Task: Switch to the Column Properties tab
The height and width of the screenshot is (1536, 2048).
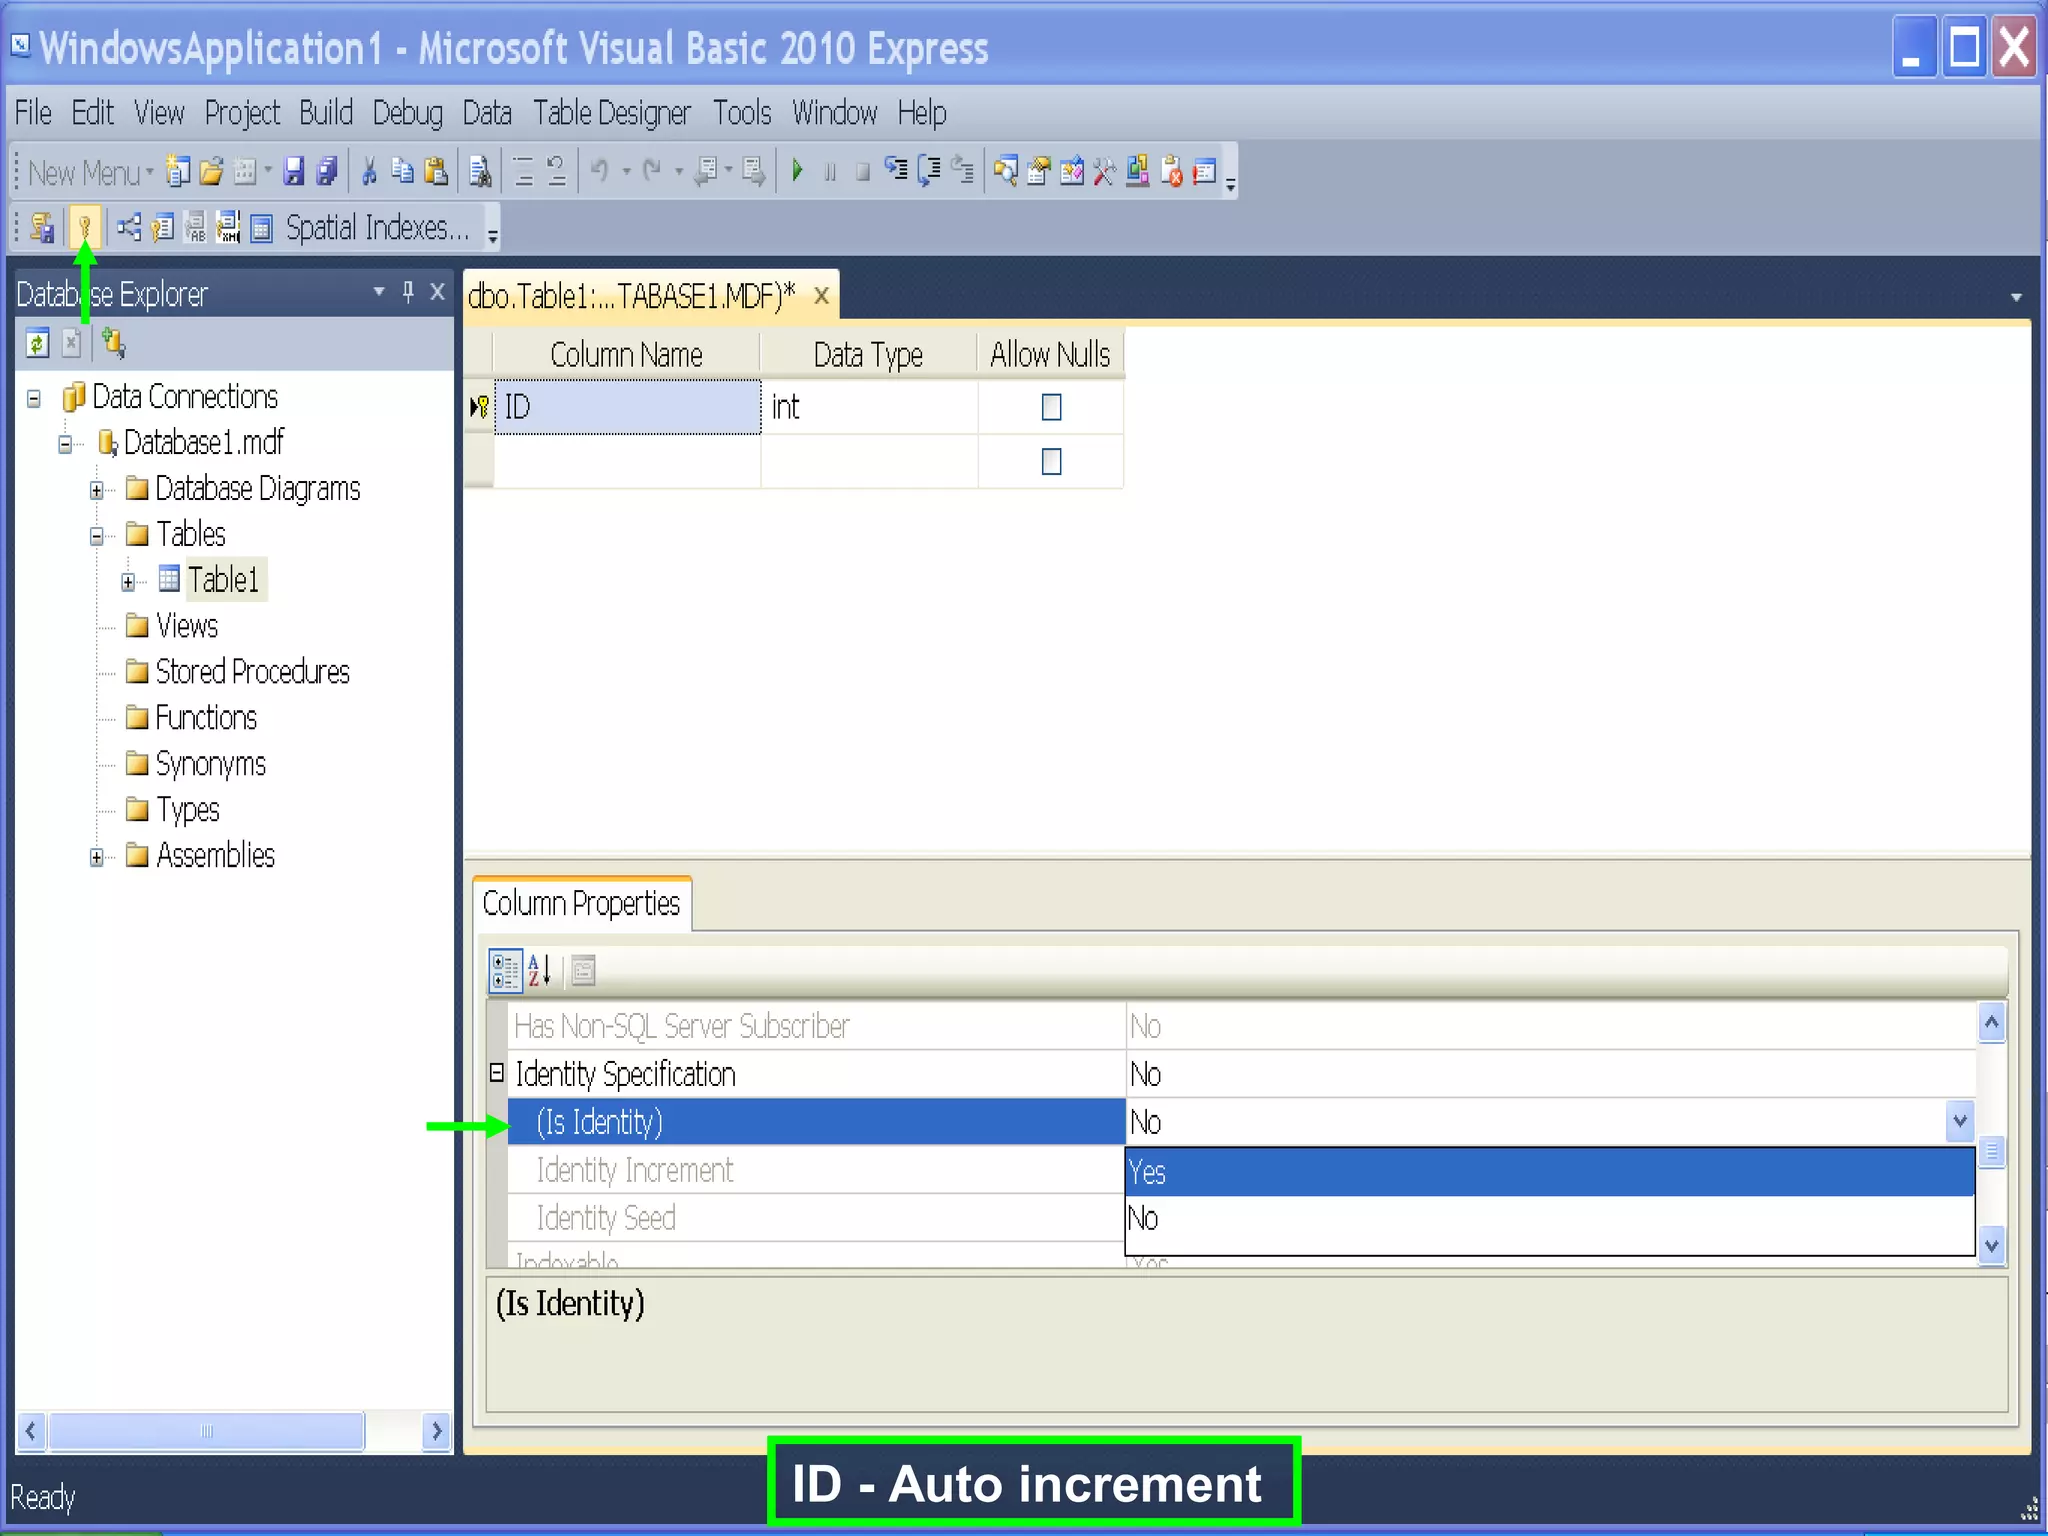Action: point(581,904)
